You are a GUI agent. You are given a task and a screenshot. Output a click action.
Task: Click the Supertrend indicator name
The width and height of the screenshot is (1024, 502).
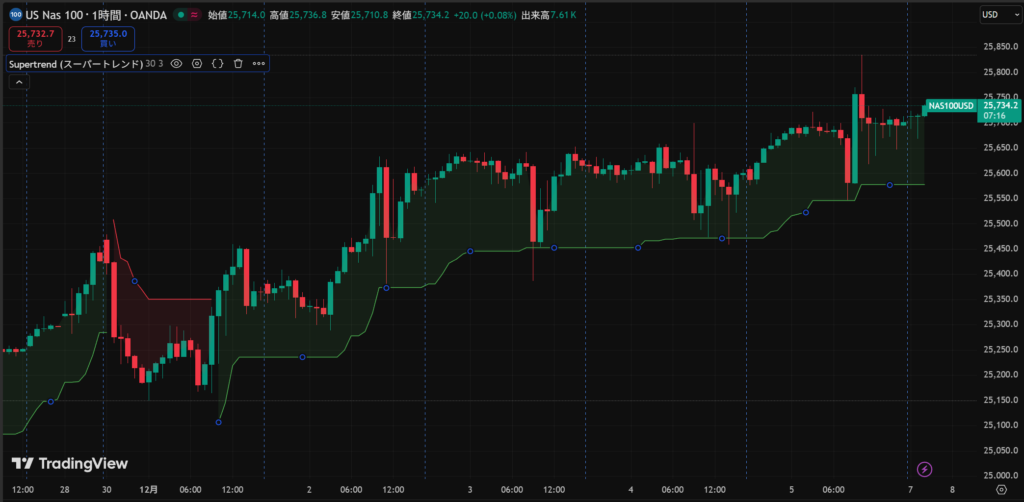(x=75, y=63)
